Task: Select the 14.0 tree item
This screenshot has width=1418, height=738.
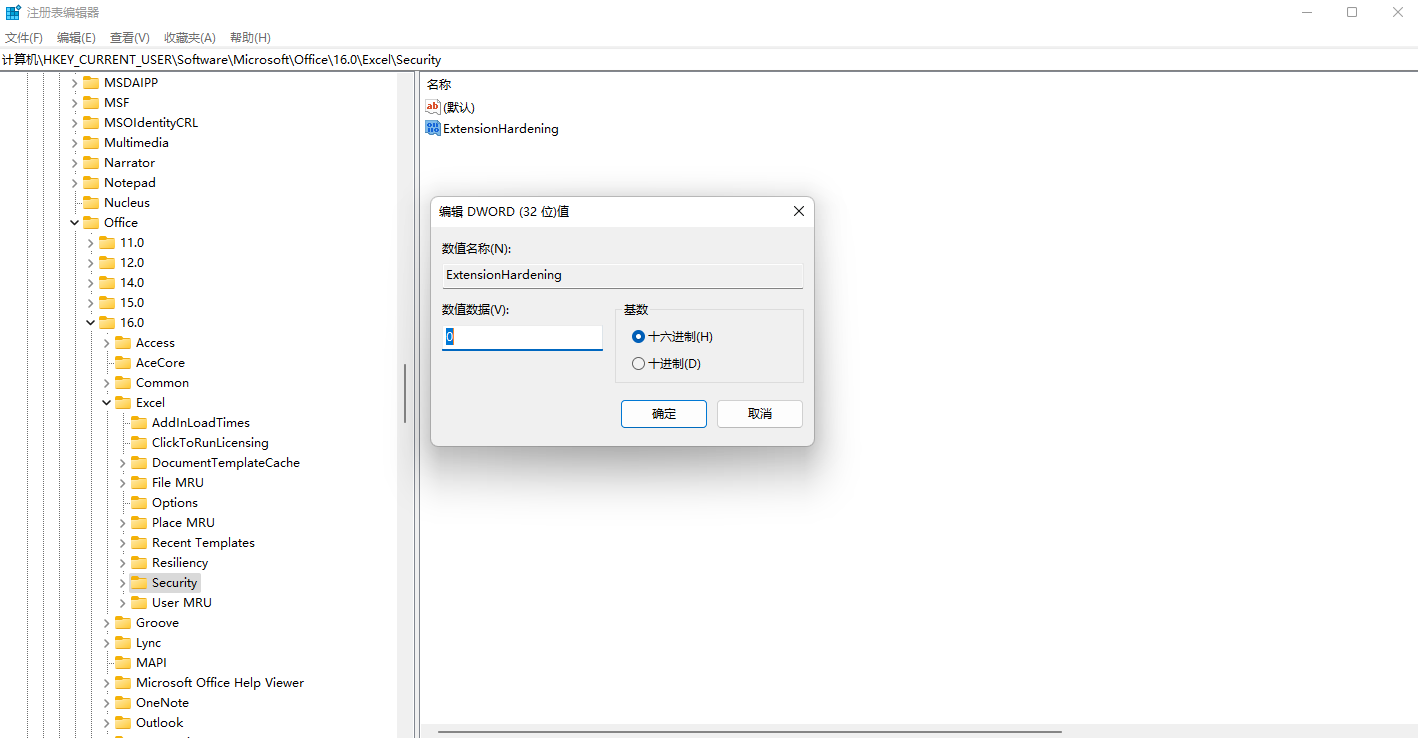Action: tap(132, 282)
